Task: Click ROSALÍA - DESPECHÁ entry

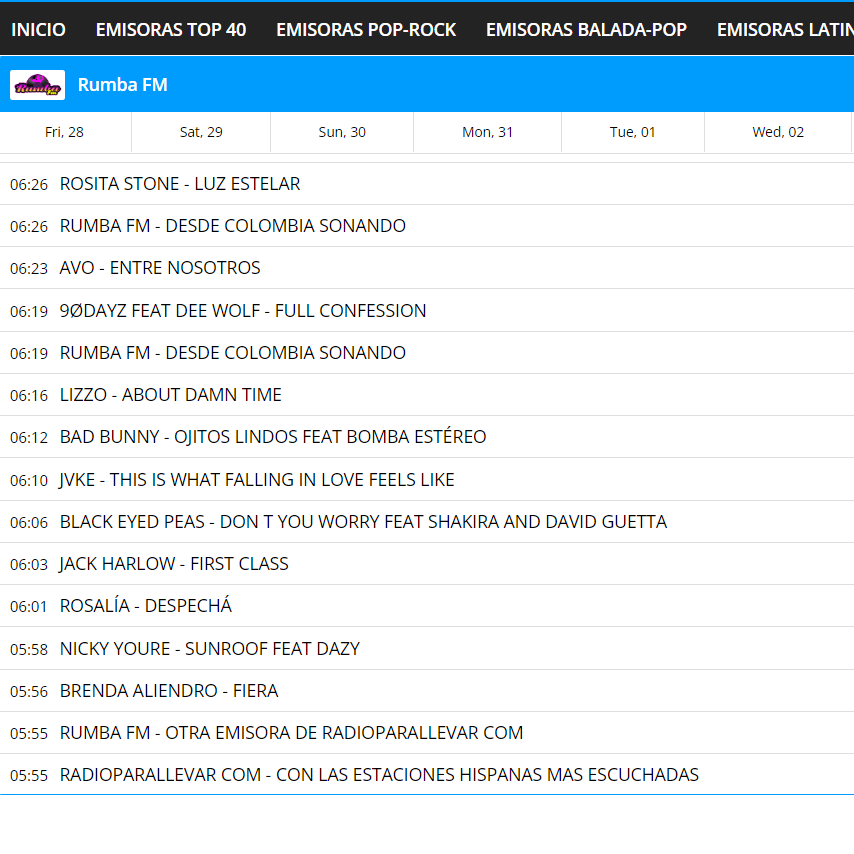Action: point(427,606)
